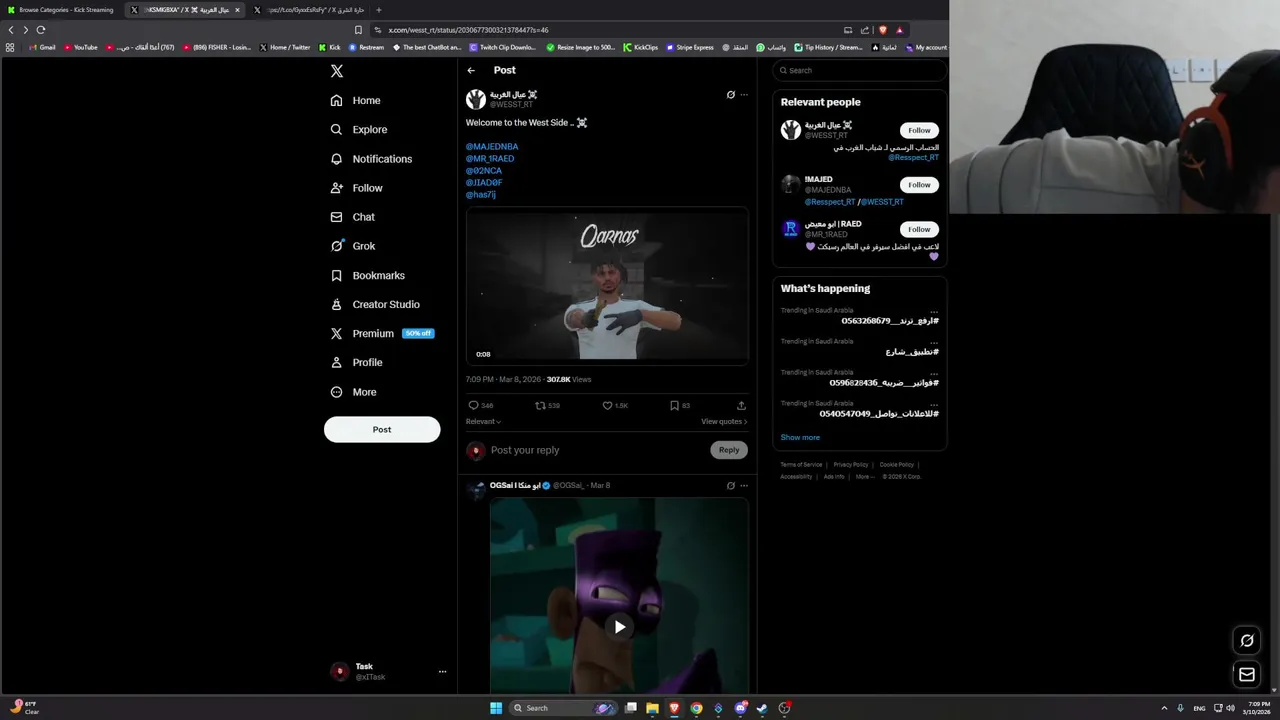The height and width of the screenshot is (720, 1280).
Task: Open the Follow section in sidebar
Action: click(x=357, y=188)
